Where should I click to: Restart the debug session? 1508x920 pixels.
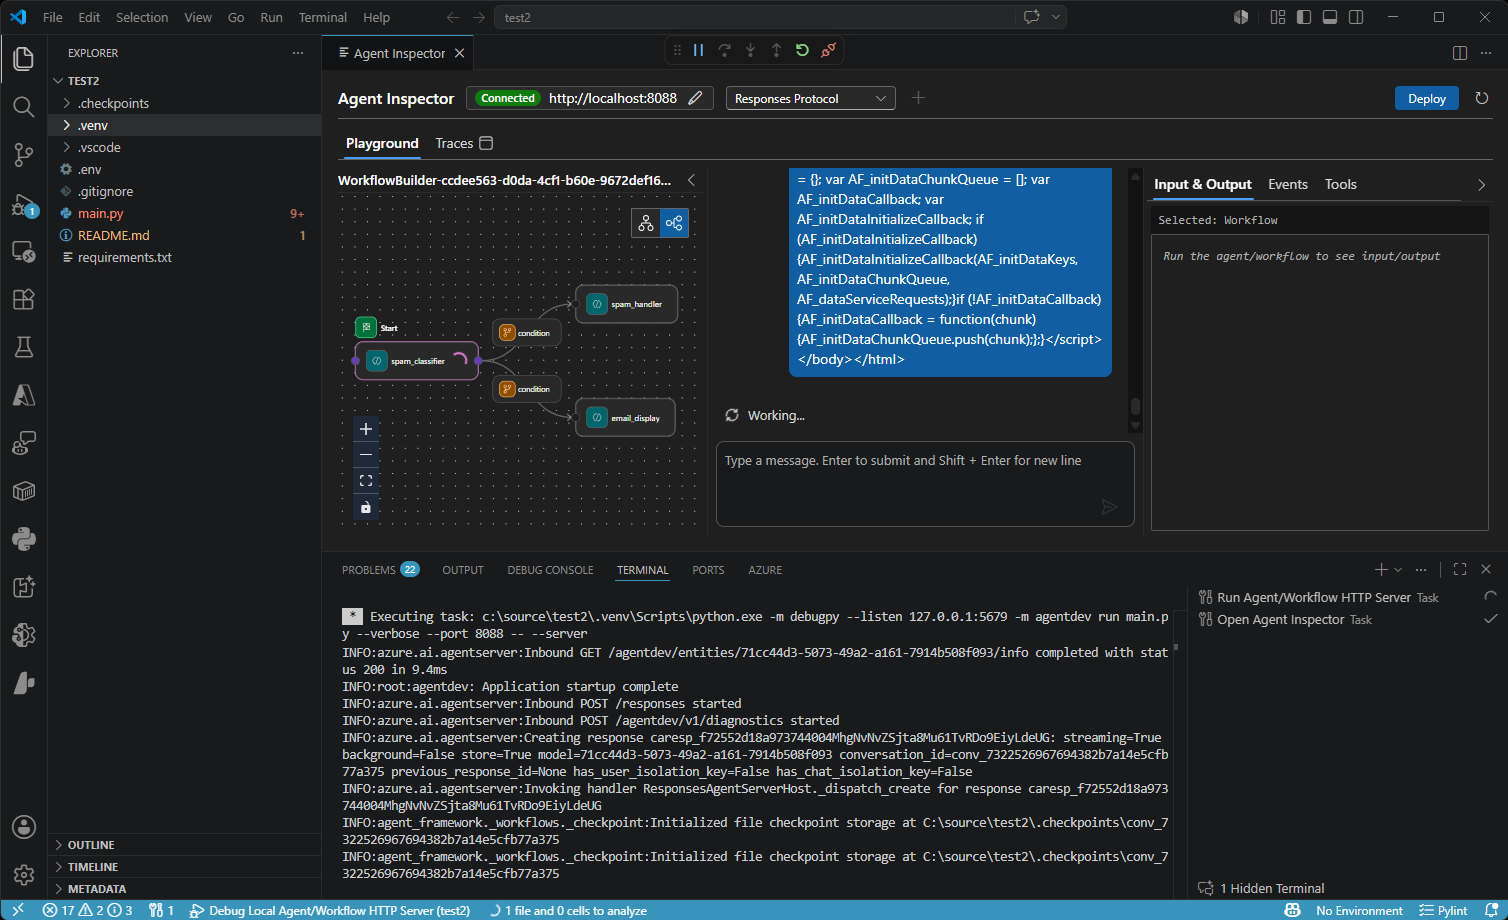[x=802, y=50]
